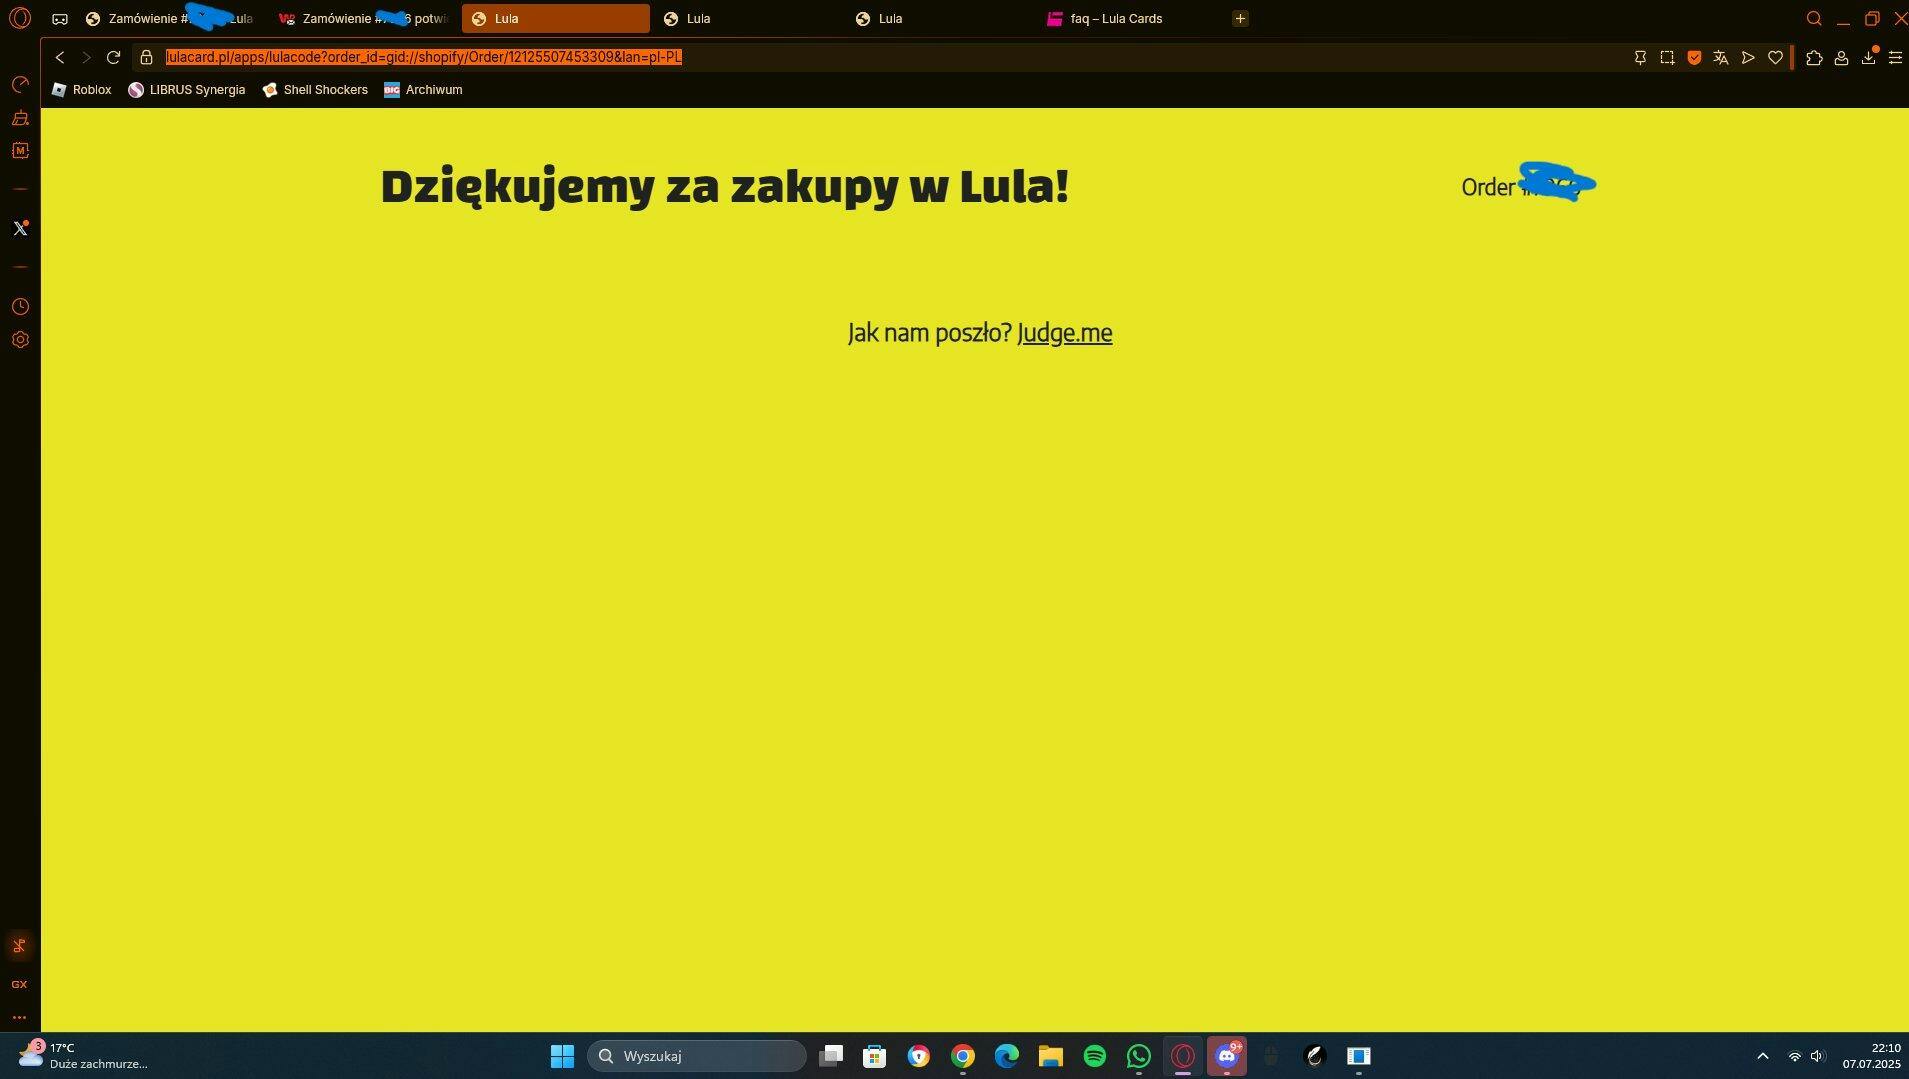Open Archiwum bookmark

pos(423,90)
